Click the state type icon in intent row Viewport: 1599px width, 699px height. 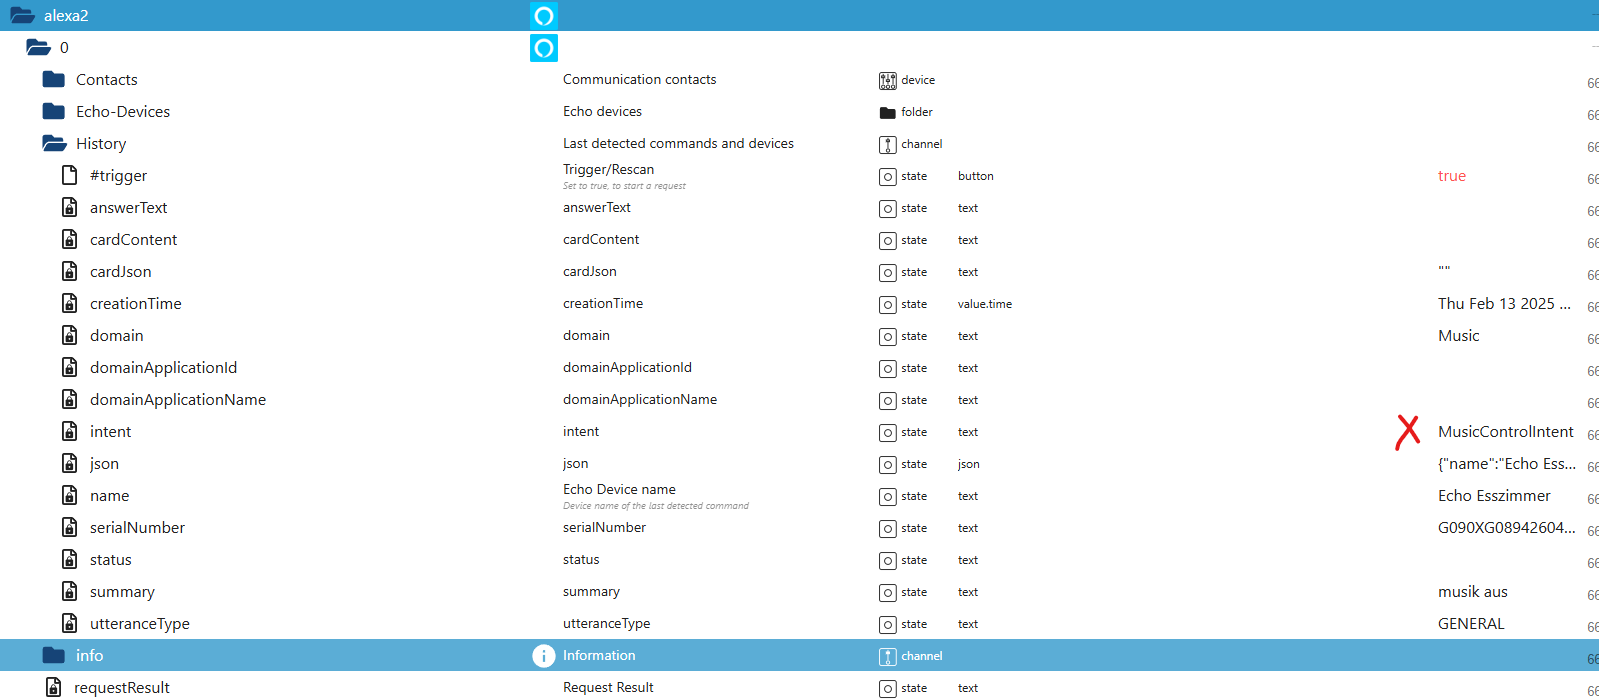(888, 433)
